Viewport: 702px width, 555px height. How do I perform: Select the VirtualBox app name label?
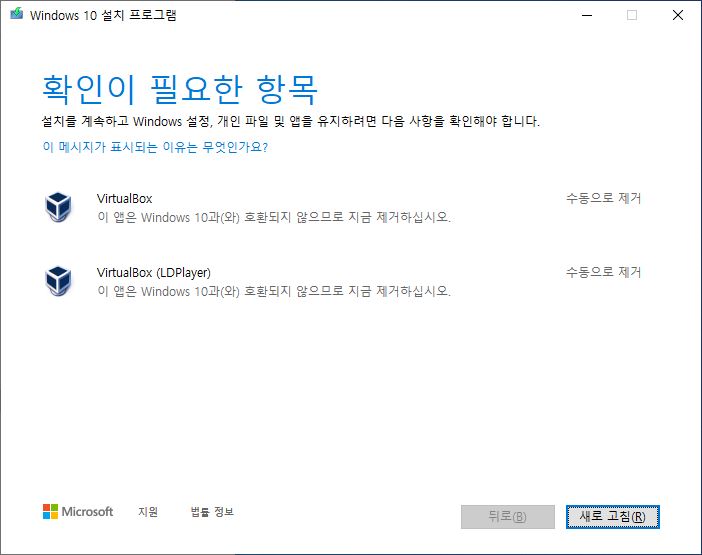(124, 198)
